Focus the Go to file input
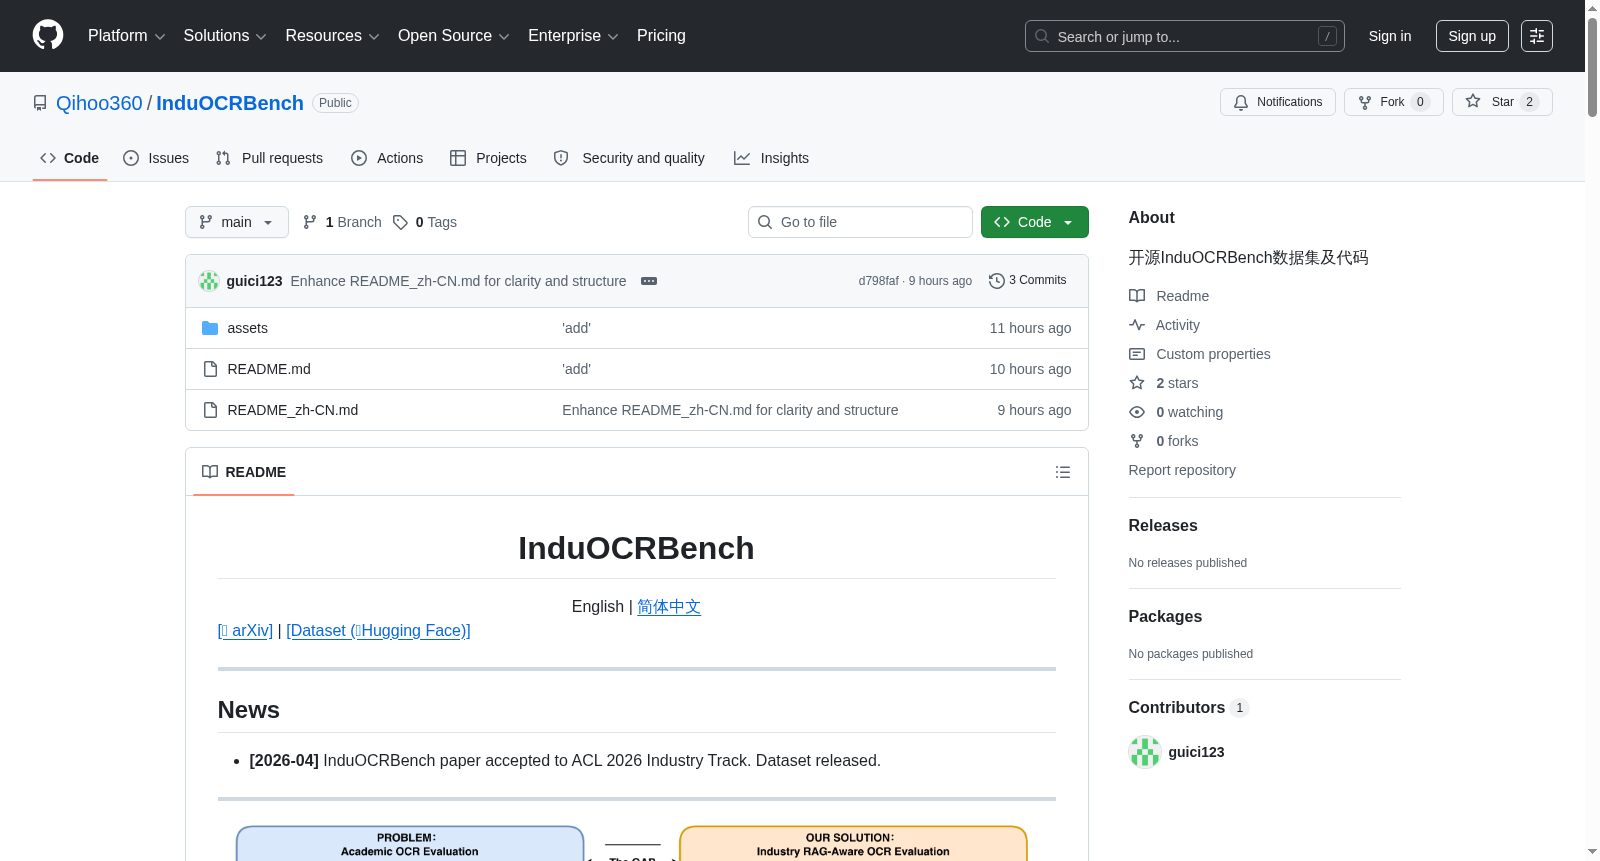 tap(860, 222)
